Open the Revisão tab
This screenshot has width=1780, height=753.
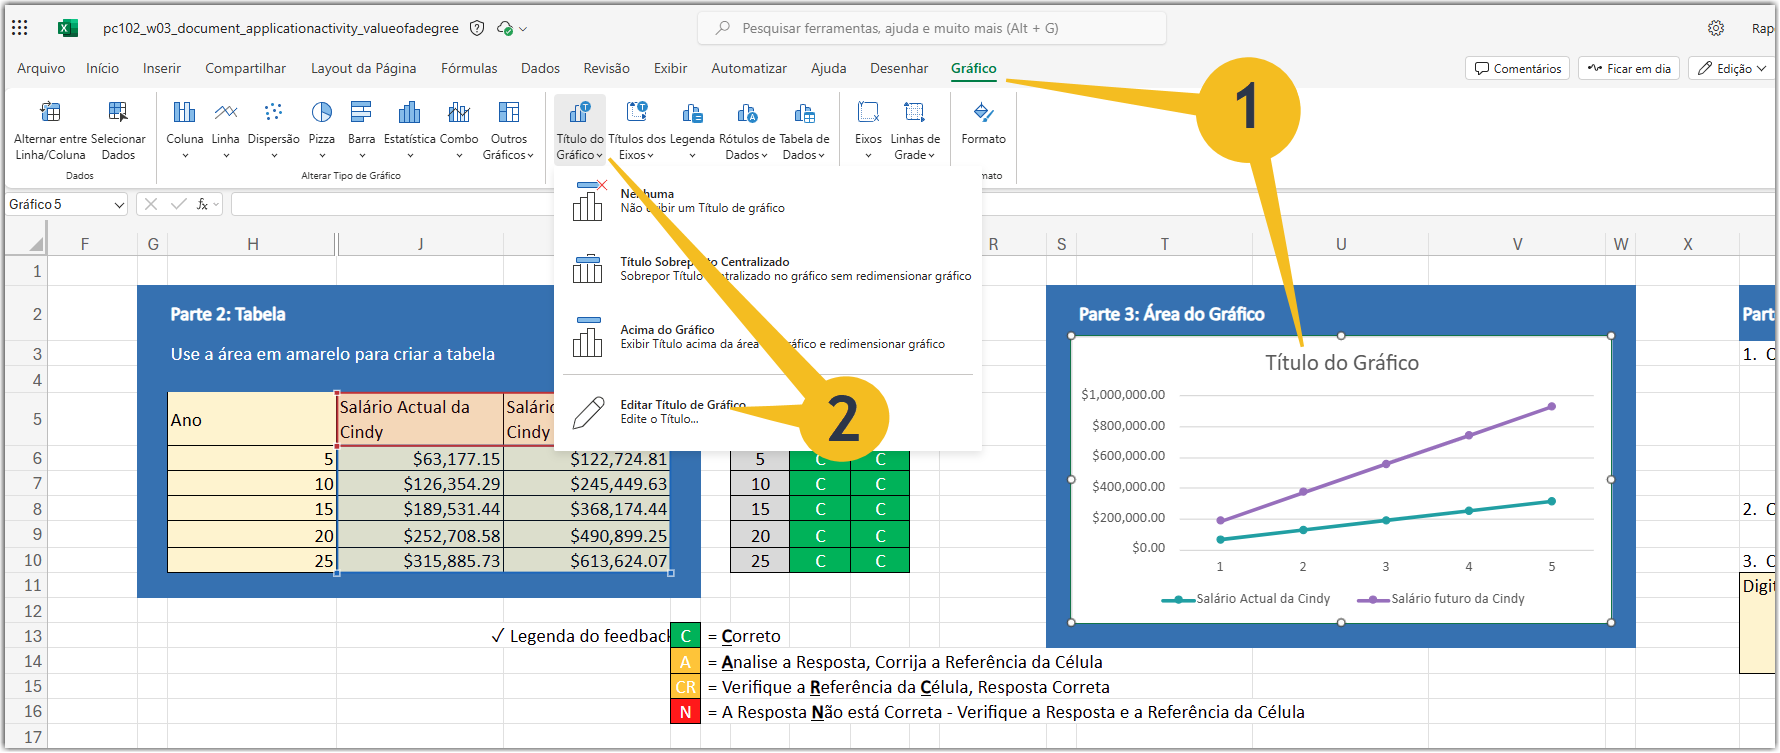606,68
